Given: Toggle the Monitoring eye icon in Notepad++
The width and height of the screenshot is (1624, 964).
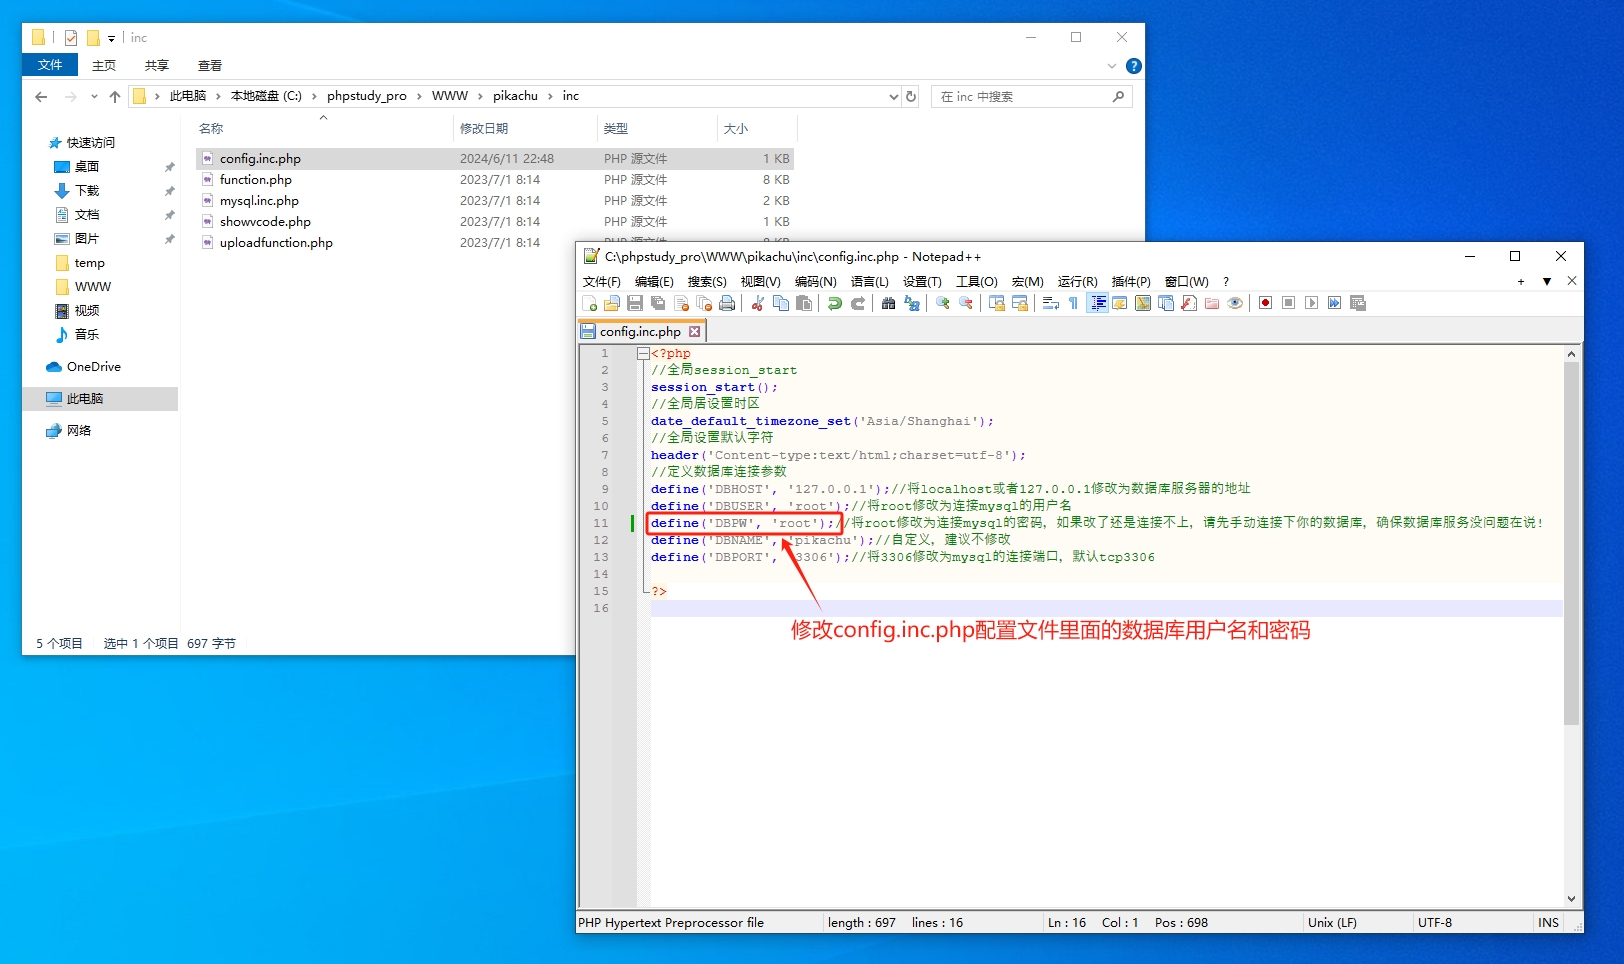Looking at the screenshot, I should pyautogui.click(x=1235, y=303).
